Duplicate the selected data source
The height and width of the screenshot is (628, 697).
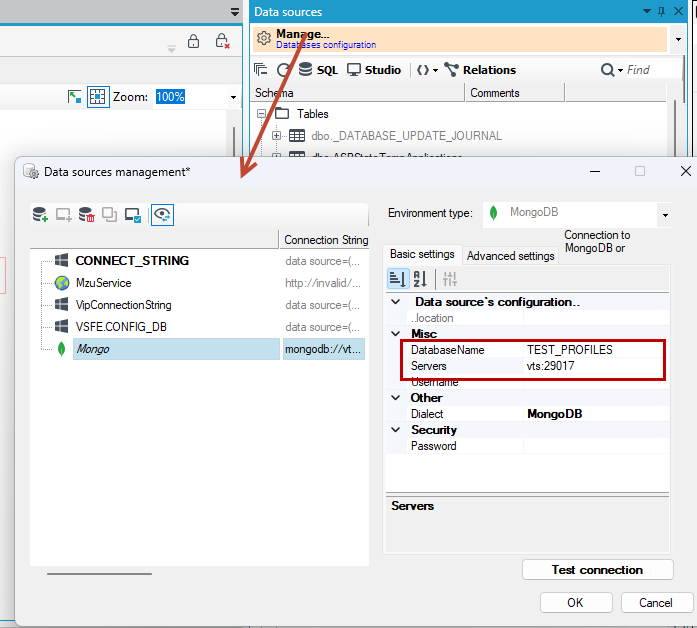(109, 215)
